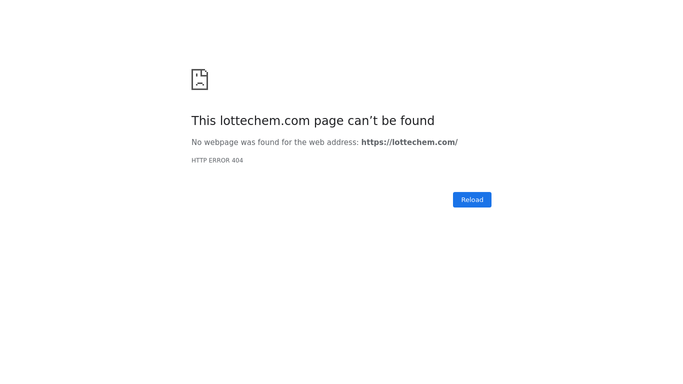Click the word lottechem.com in the heading
Viewport: 683px width, 384px height.
(x=265, y=121)
